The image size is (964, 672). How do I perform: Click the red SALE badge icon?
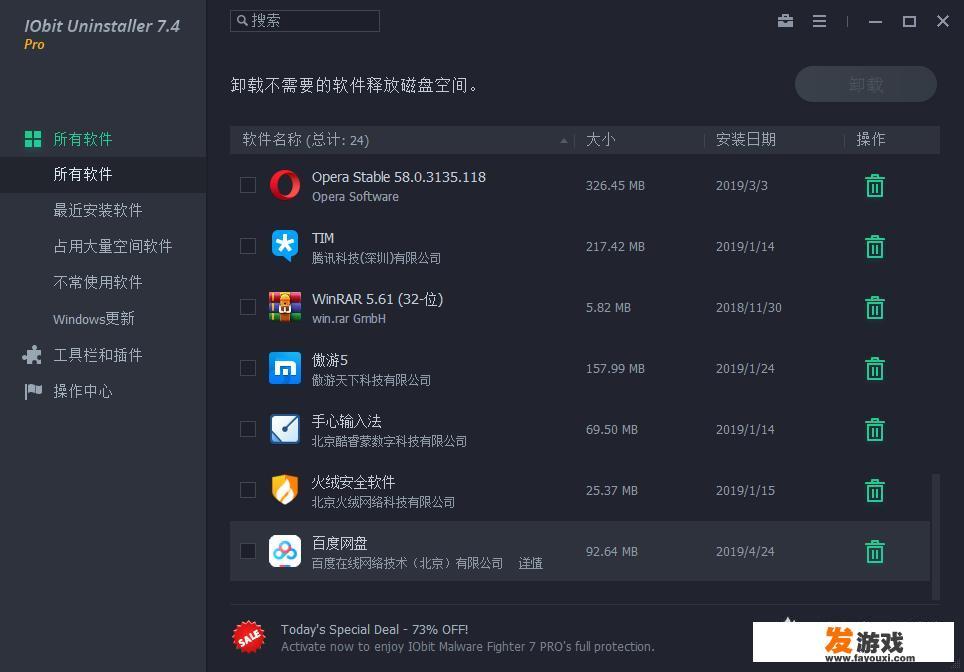pyautogui.click(x=249, y=638)
